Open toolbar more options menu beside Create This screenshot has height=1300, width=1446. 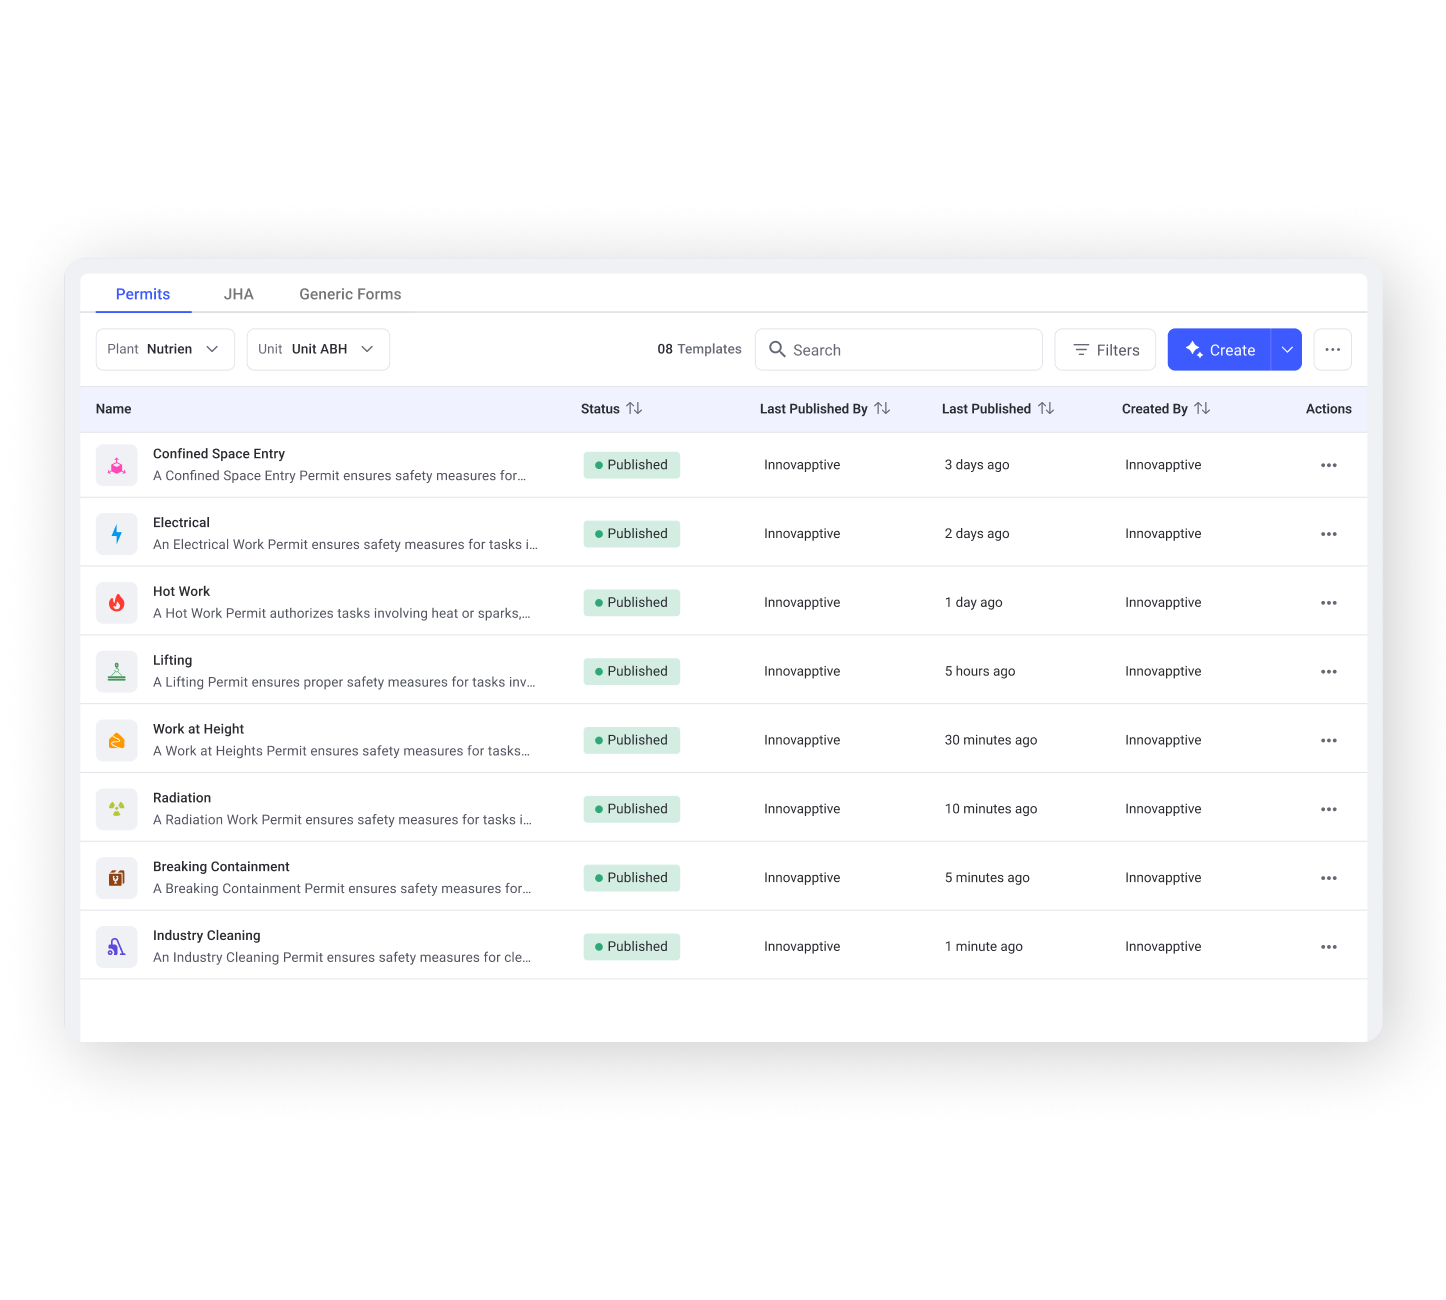[1332, 350]
